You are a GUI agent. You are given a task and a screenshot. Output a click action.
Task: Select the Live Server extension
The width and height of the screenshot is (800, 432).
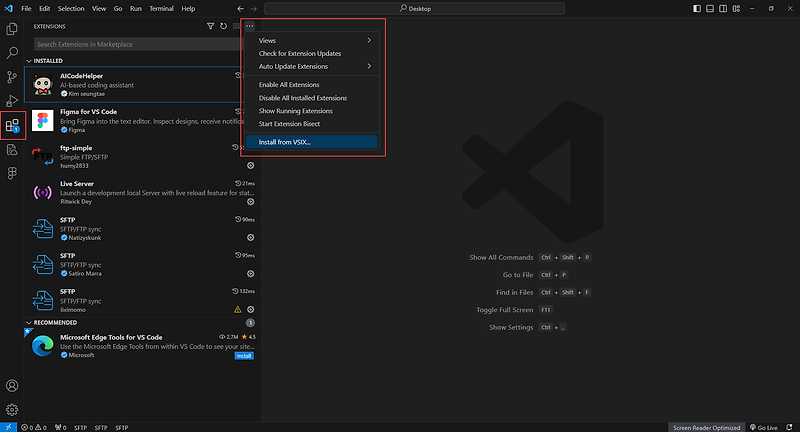143,192
